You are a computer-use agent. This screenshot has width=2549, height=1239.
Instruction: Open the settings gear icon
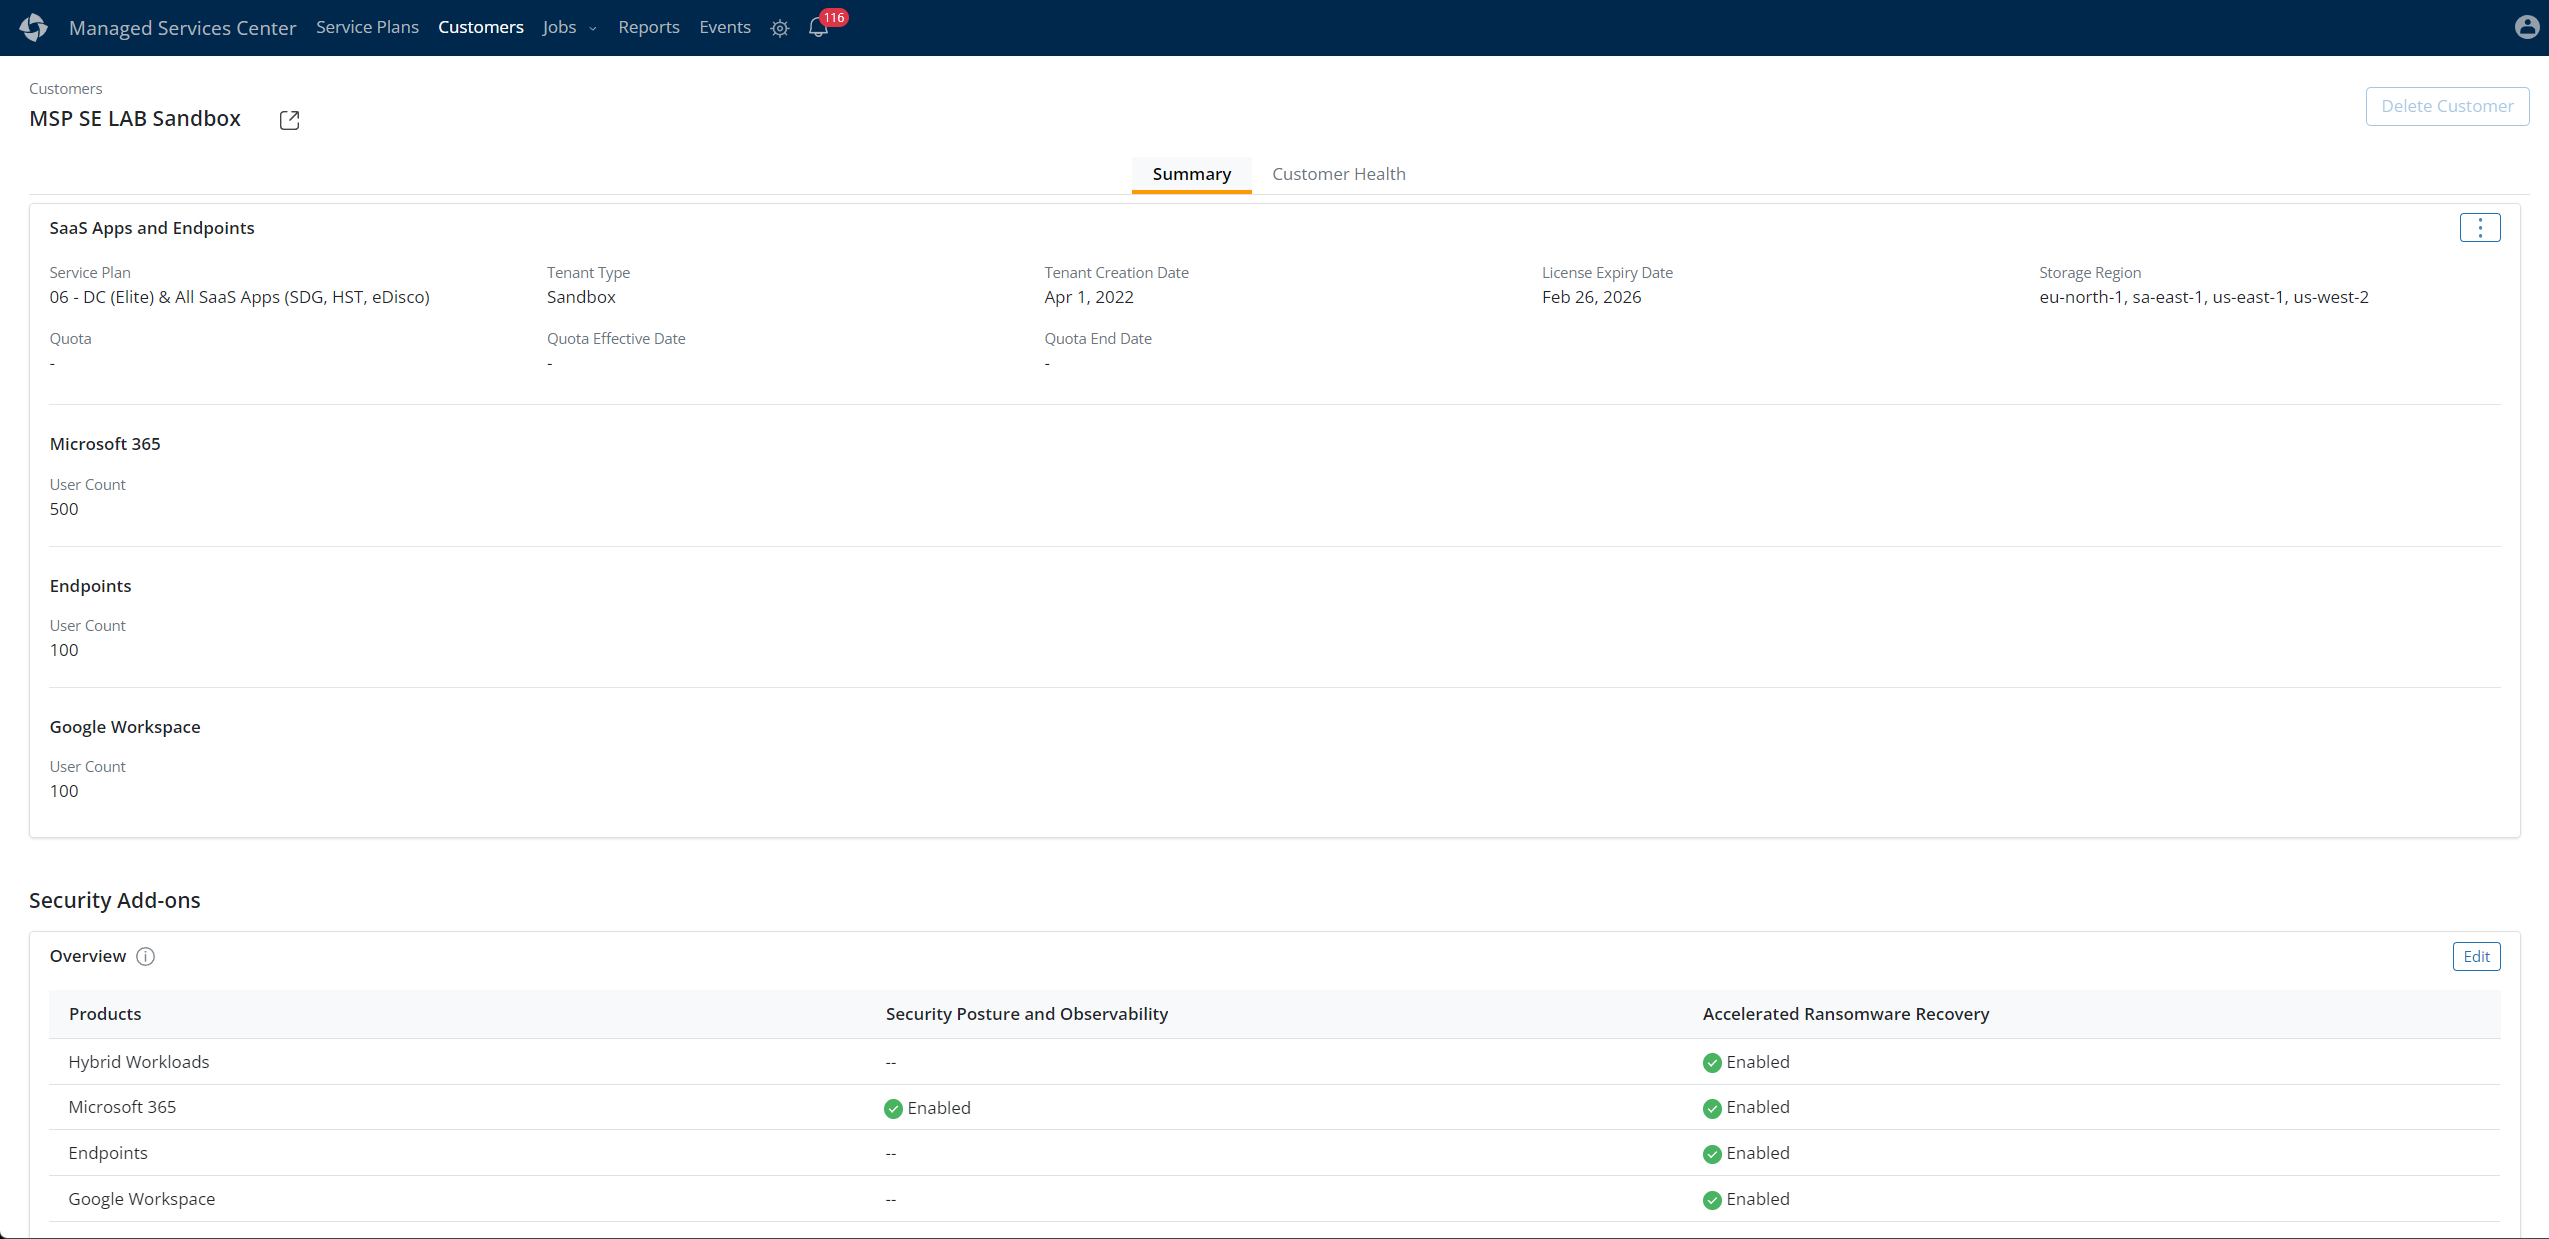(x=780, y=28)
